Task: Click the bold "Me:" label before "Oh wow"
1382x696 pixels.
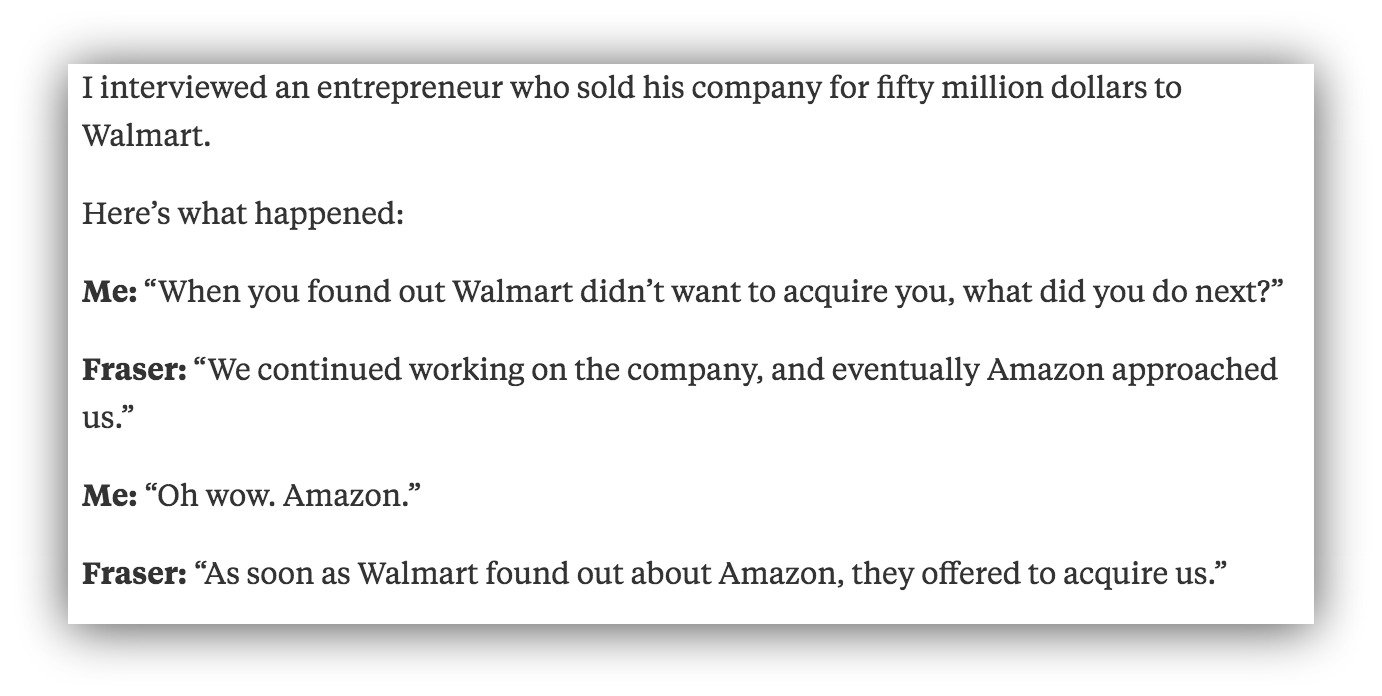Action: click(x=109, y=495)
